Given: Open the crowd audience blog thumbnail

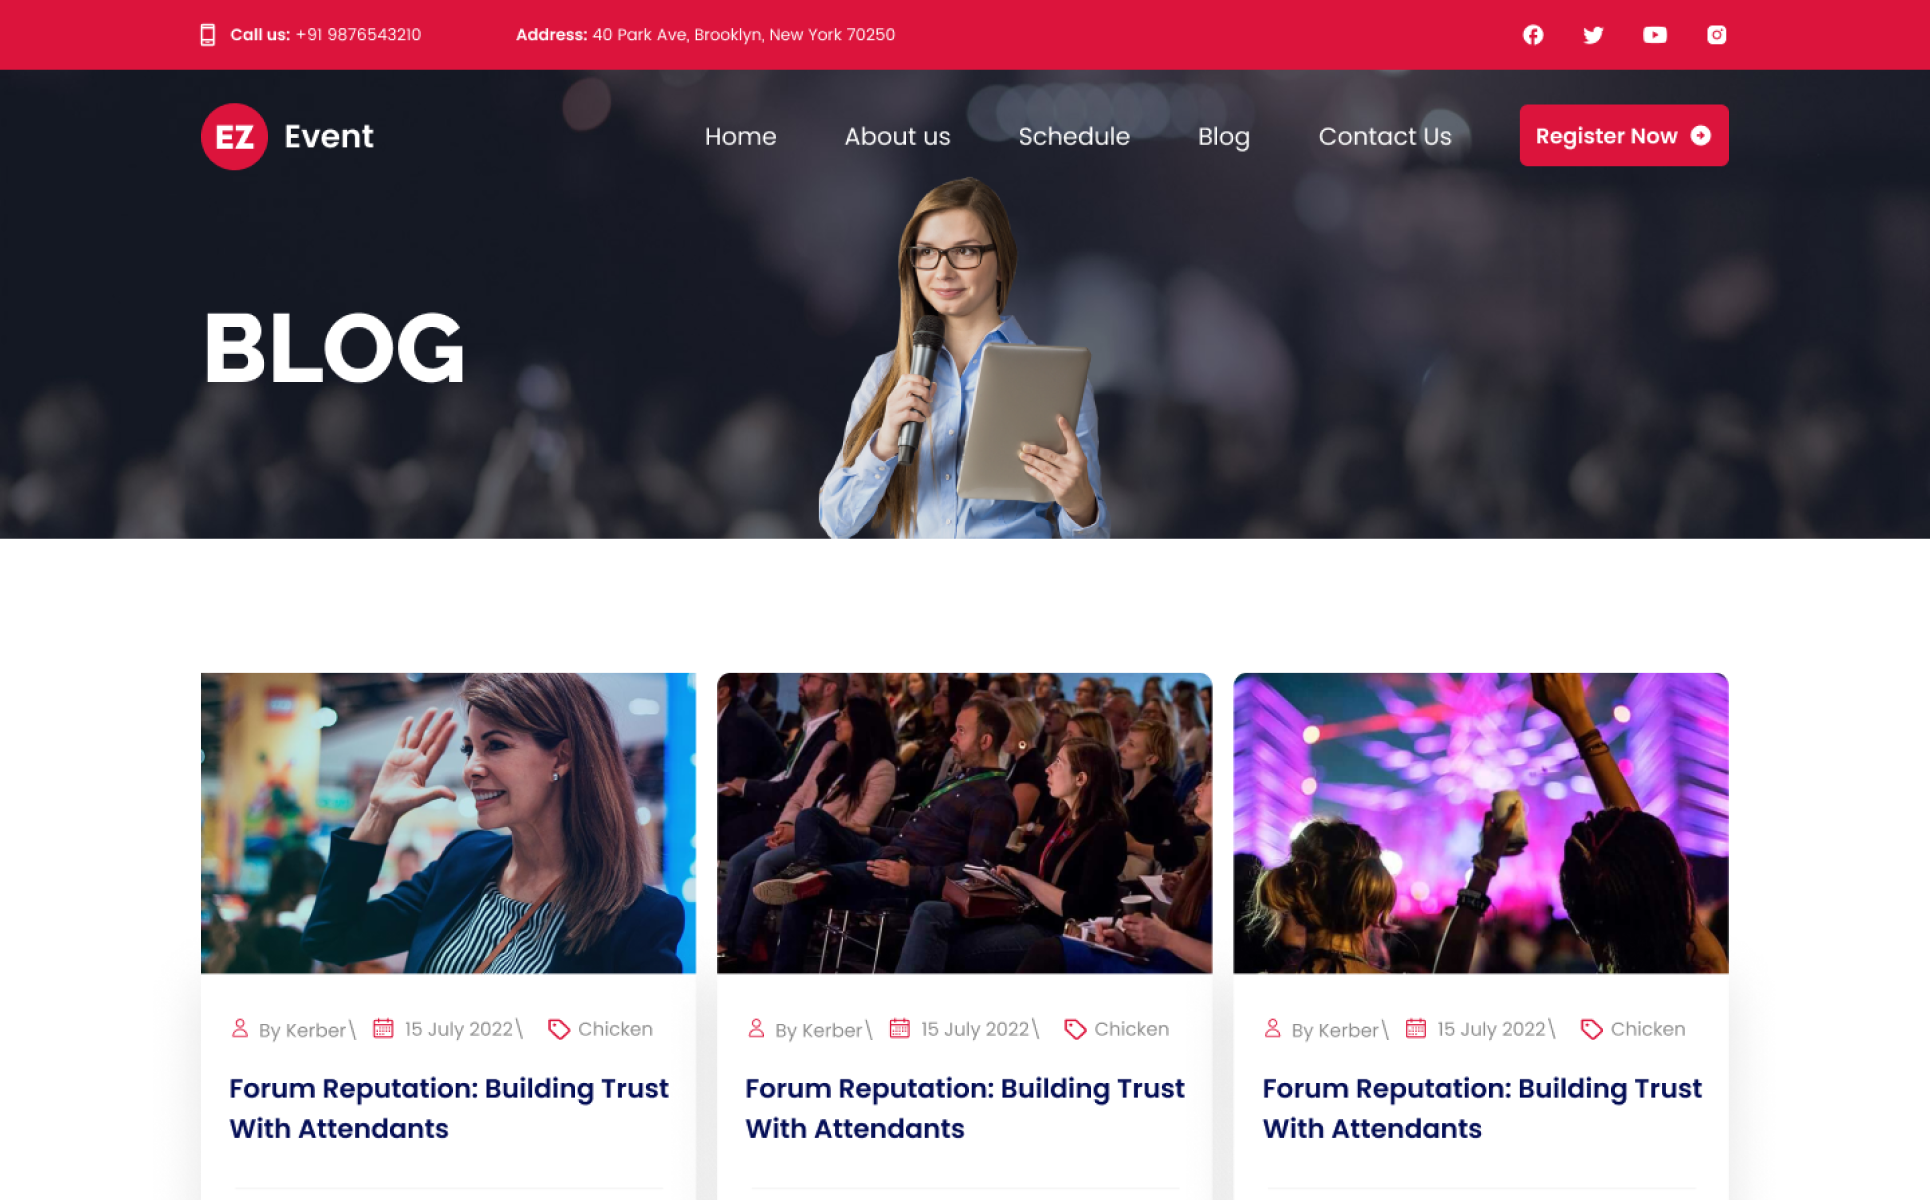Looking at the screenshot, I should 964,823.
